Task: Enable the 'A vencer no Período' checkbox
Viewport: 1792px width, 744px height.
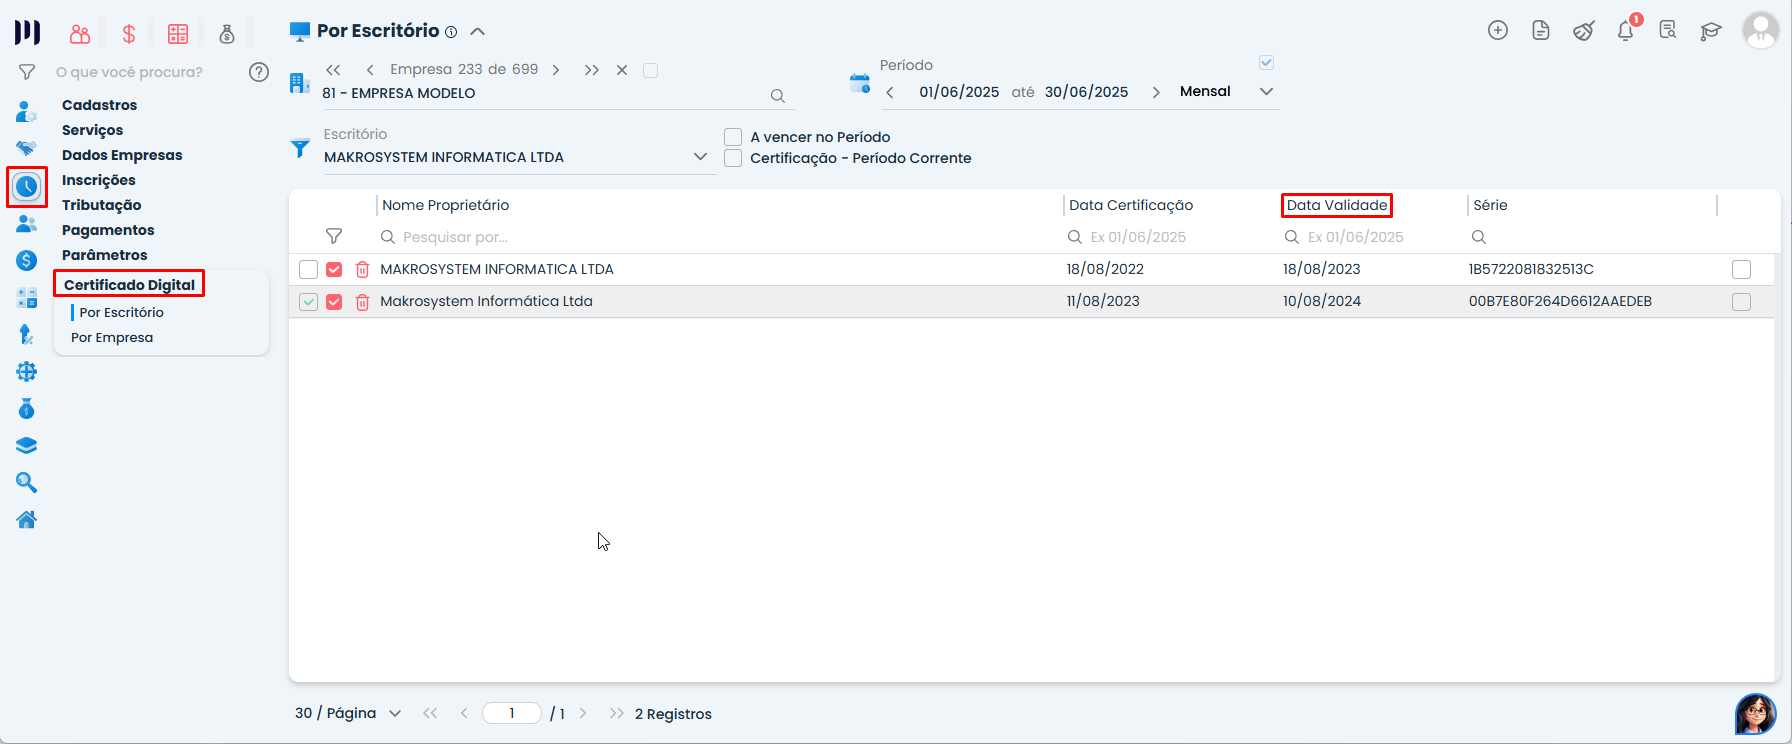Action: click(733, 137)
